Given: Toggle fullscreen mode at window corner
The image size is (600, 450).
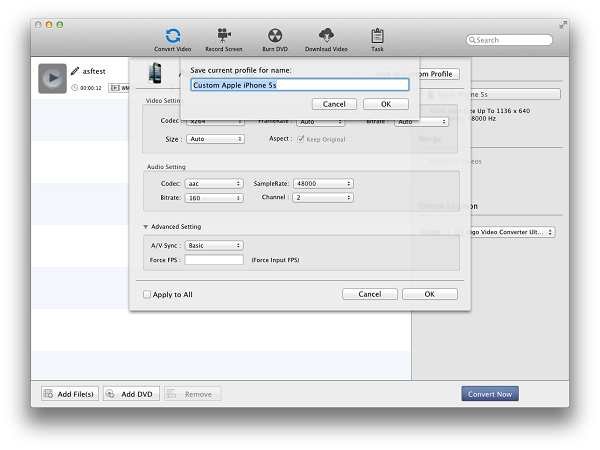Looking at the screenshot, I should pos(562,25).
